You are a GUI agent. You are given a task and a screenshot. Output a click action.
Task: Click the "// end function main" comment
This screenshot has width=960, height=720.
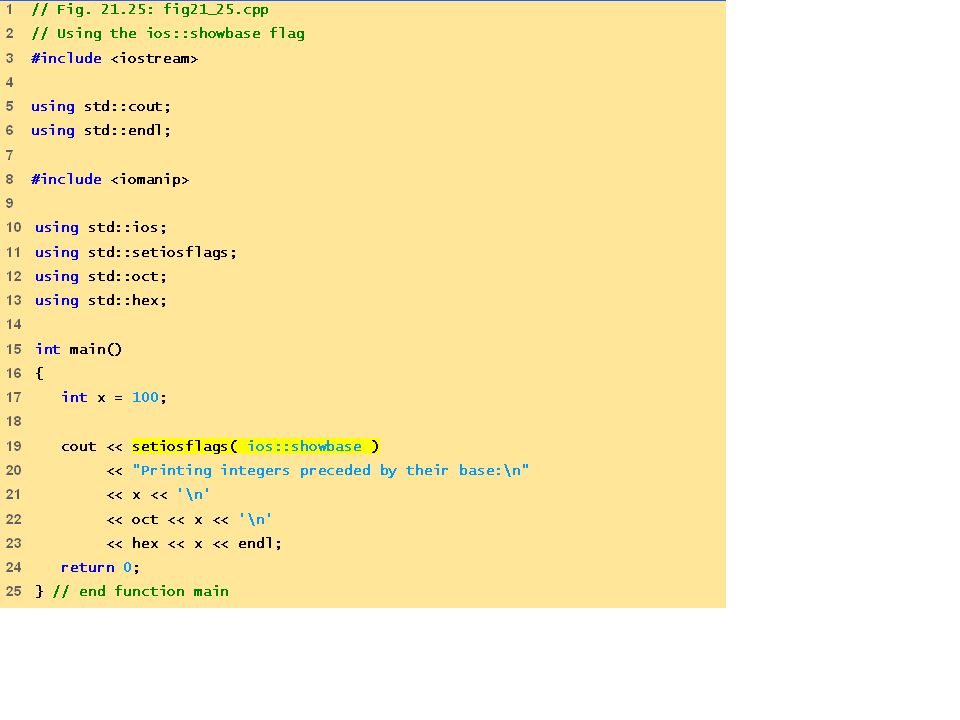(141, 591)
